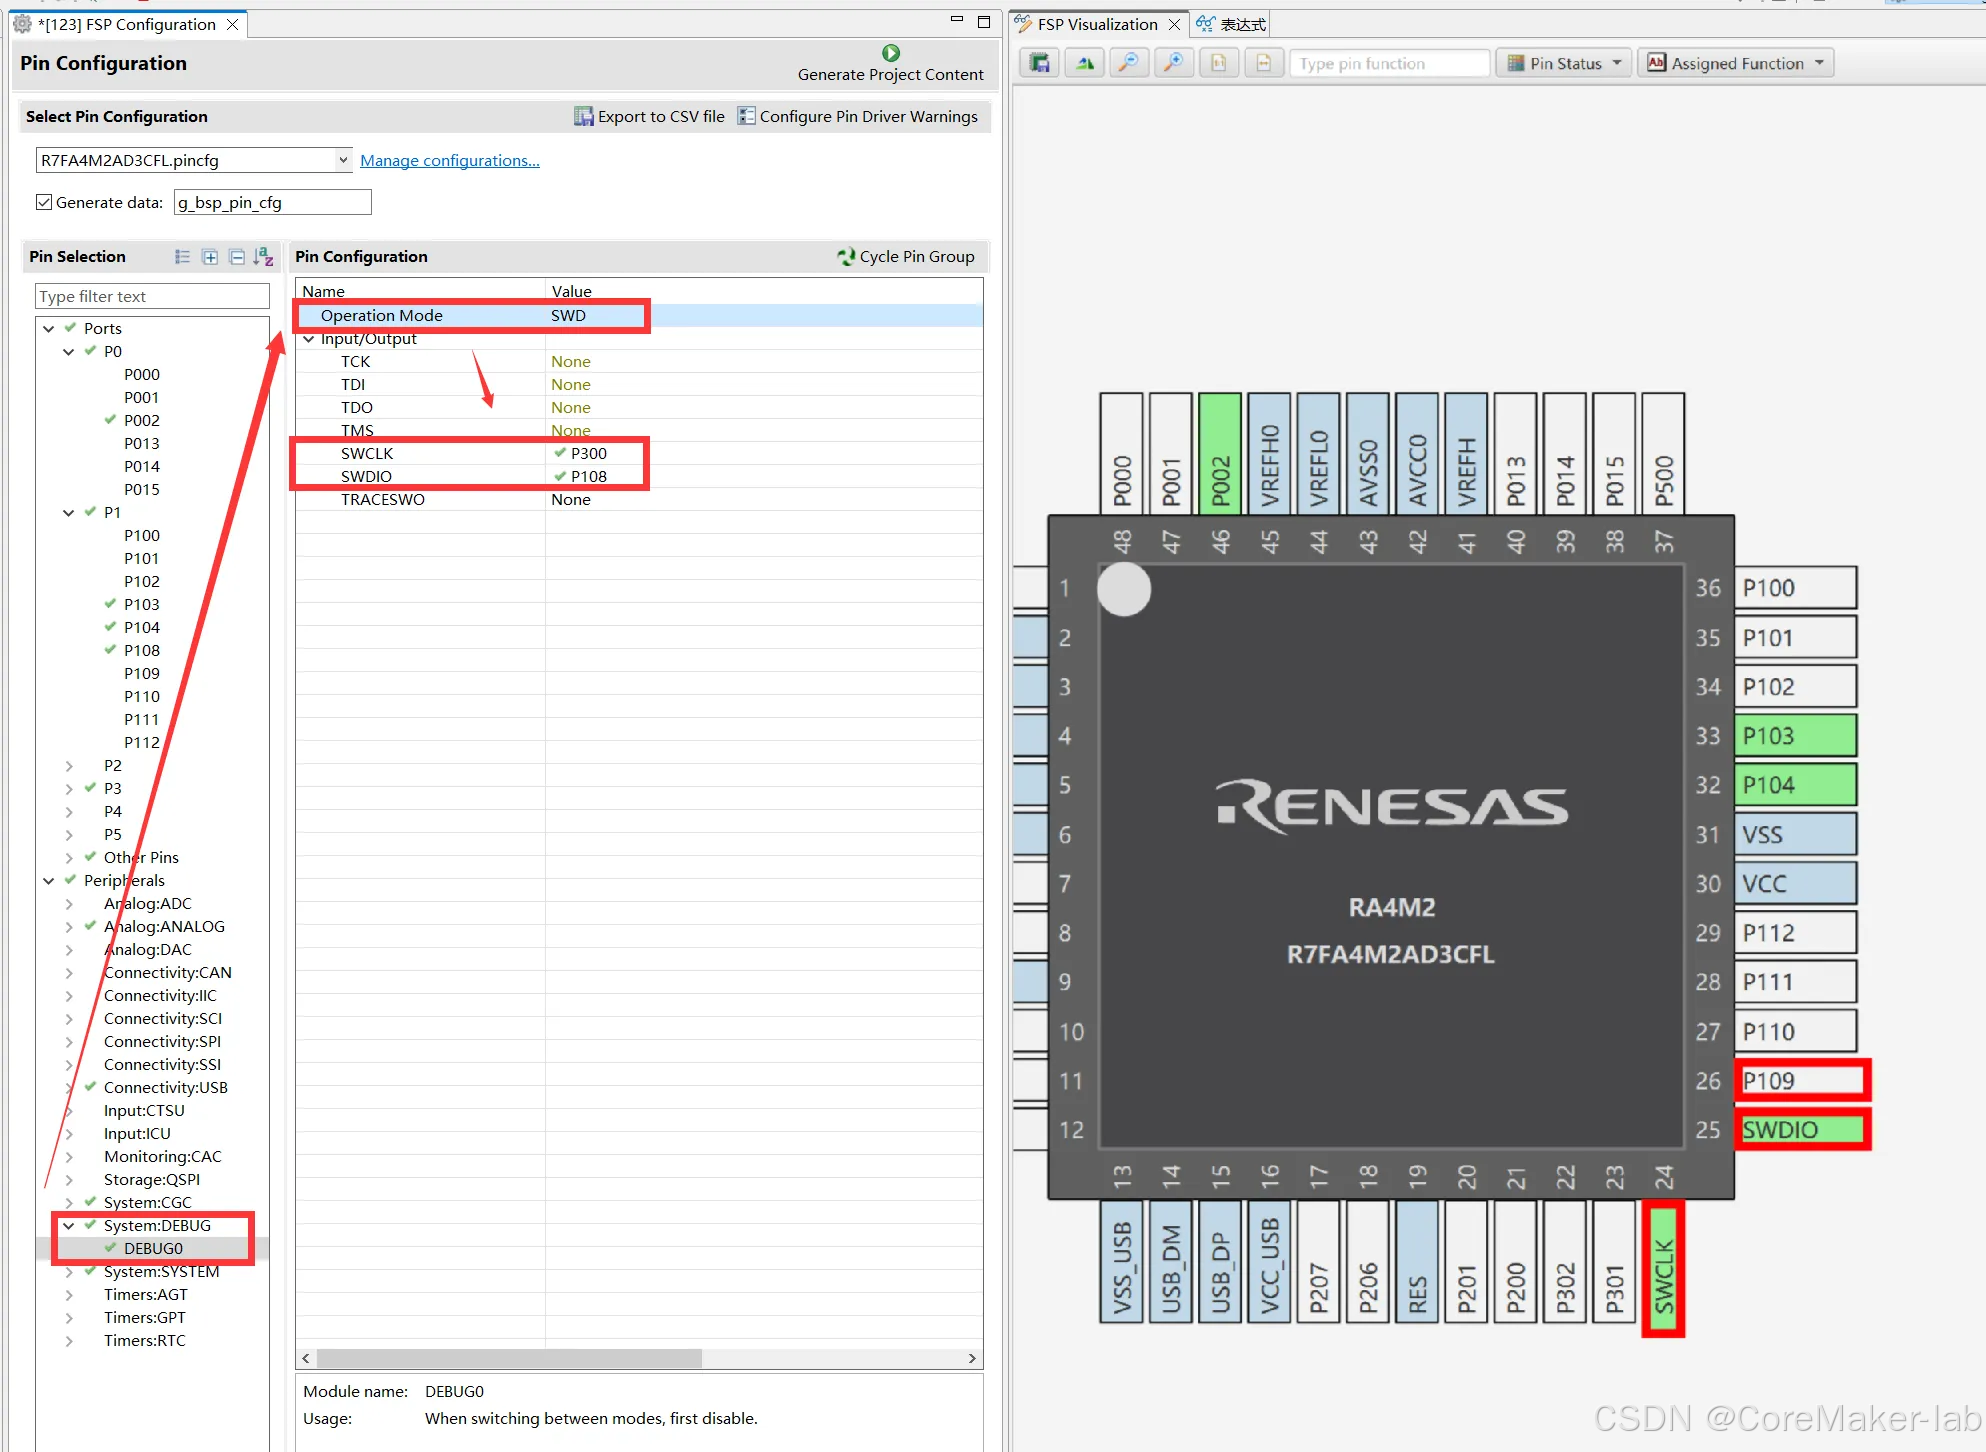This screenshot has height=1452, width=1986.
Task: Click the checkmark next to SWDIO value P108
Action: (x=560, y=476)
